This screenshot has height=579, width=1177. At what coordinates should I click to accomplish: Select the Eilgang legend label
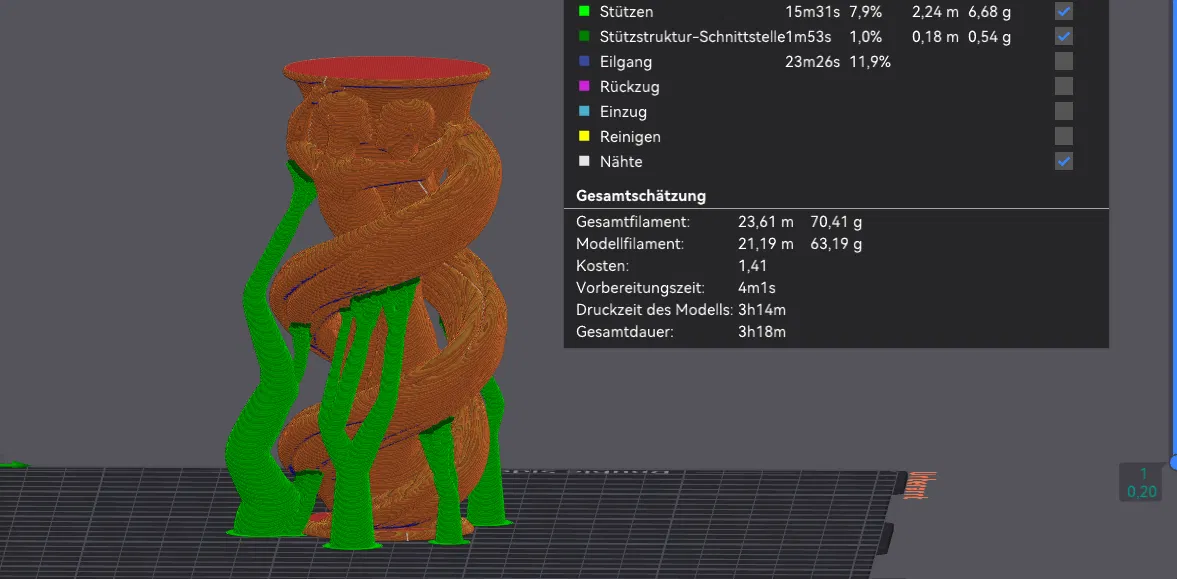click(x=626, y=62)
